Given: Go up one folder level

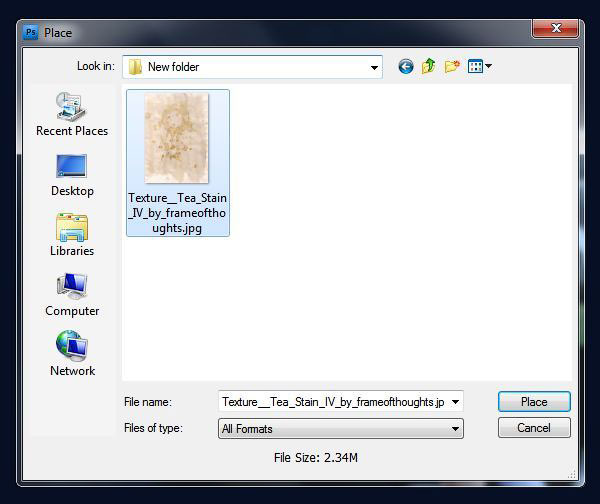Looking at the screenshot, I should coord(429,66).
